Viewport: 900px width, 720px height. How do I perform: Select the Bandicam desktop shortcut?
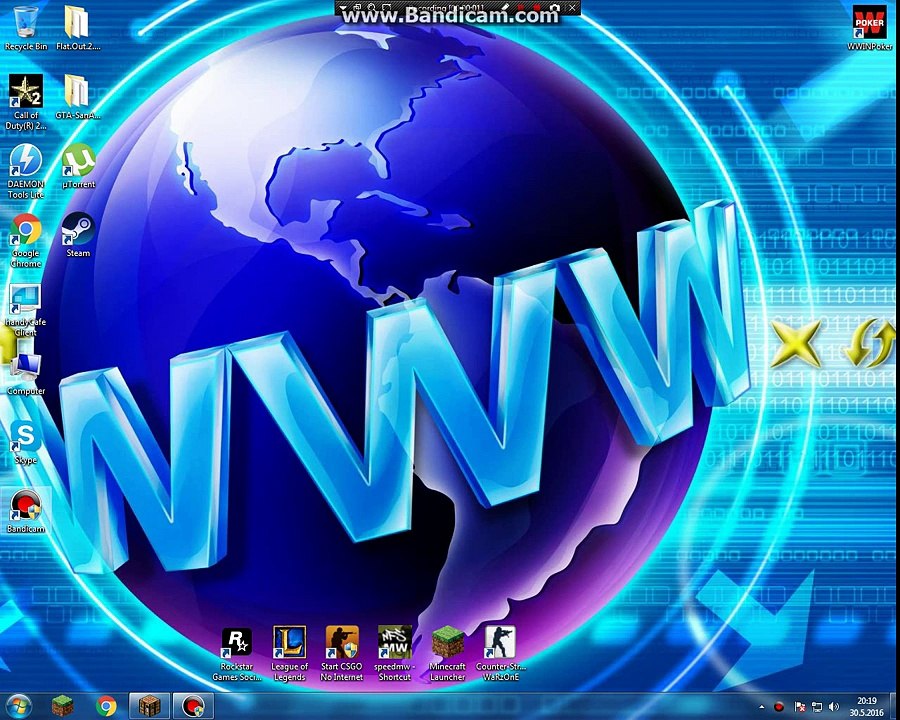26,511
